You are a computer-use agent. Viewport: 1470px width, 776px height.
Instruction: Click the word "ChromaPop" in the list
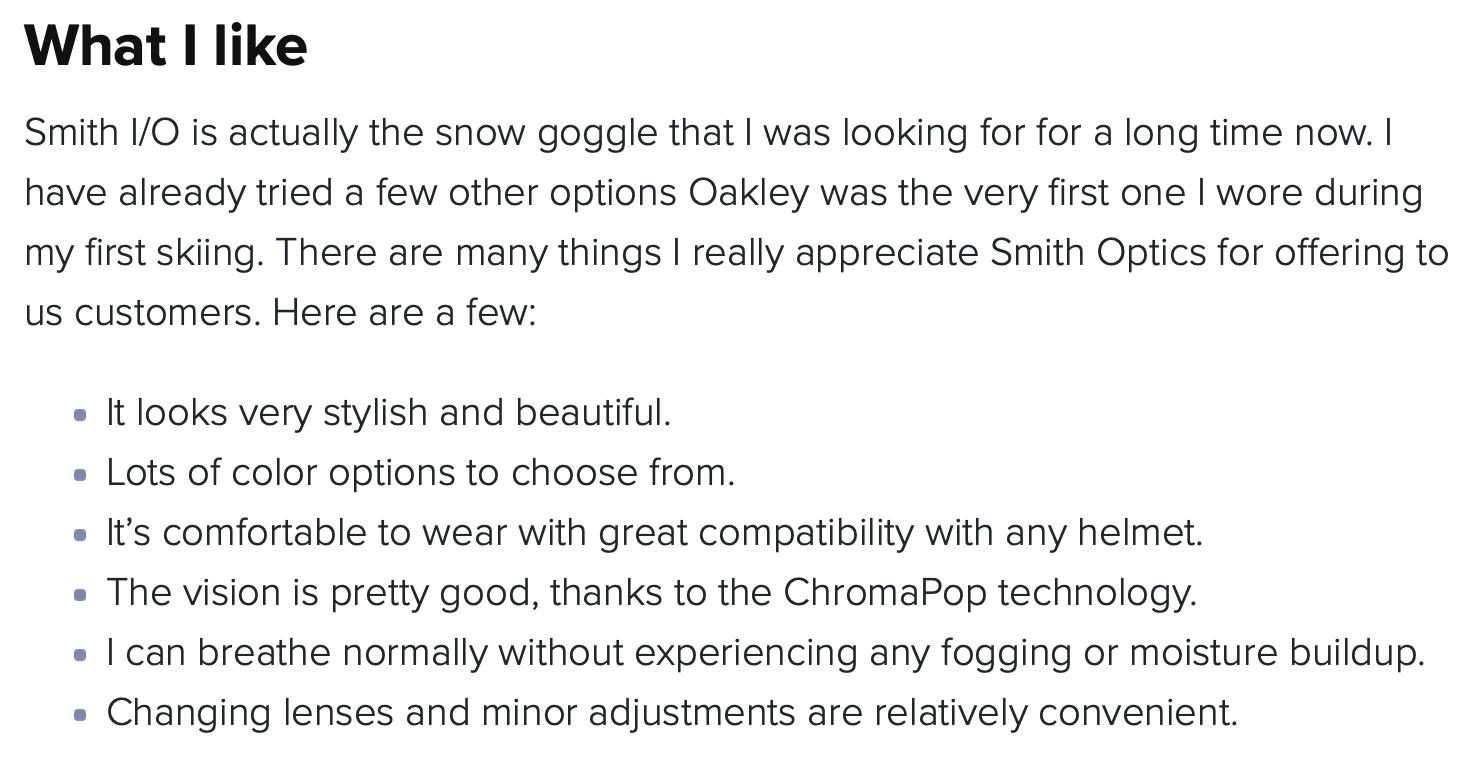[x=884, y=593]
